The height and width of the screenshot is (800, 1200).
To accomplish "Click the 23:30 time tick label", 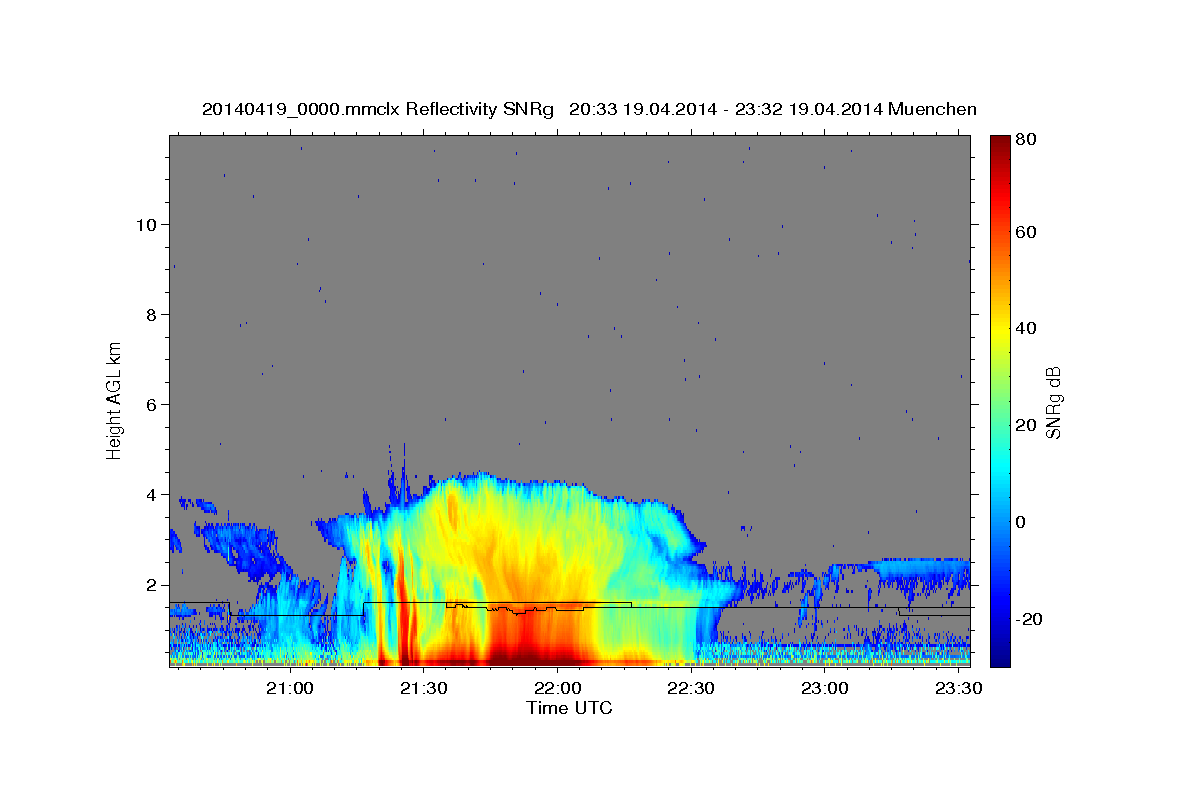I will 957,689.
